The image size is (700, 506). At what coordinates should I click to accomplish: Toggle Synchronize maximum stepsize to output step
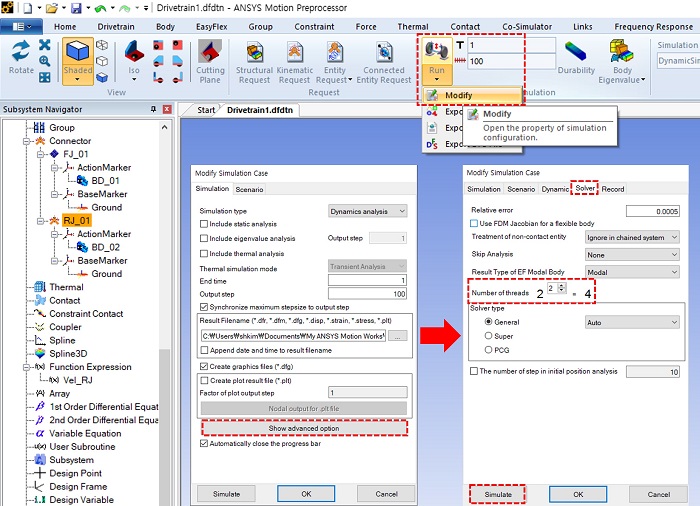click(x=204, y=307)
